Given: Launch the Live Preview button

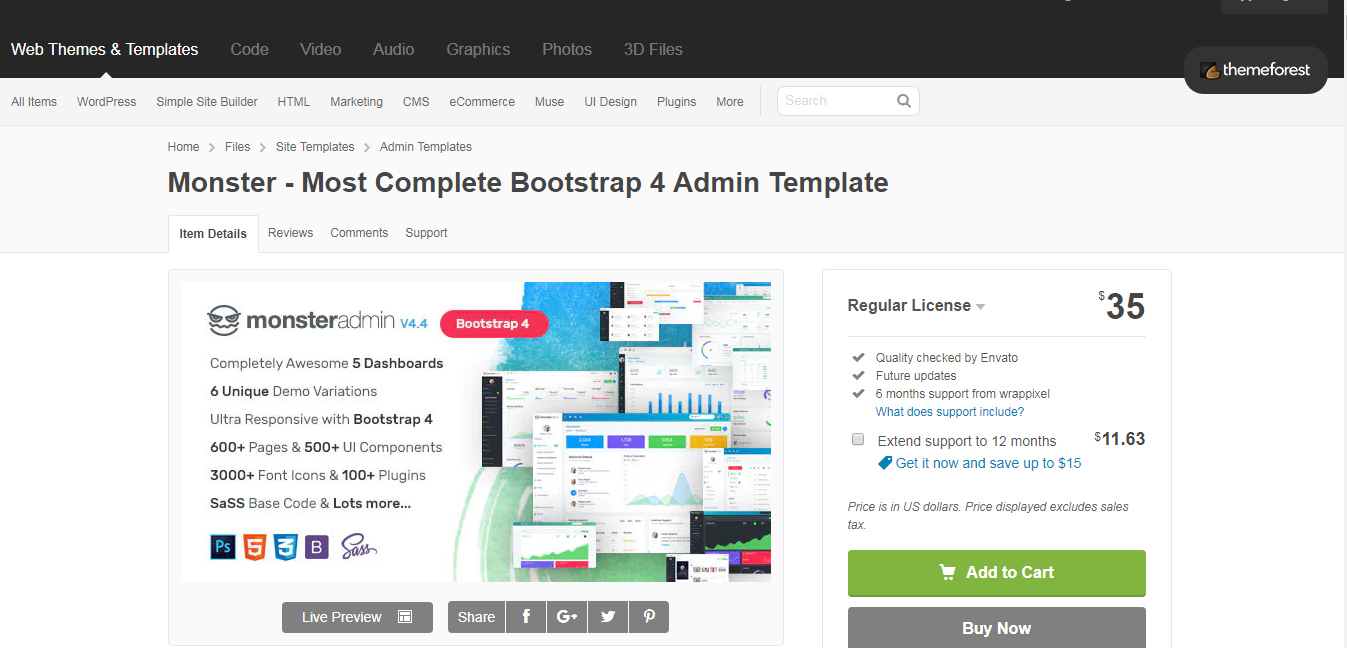Looking at the screenshot, I should tap(357, 617).
